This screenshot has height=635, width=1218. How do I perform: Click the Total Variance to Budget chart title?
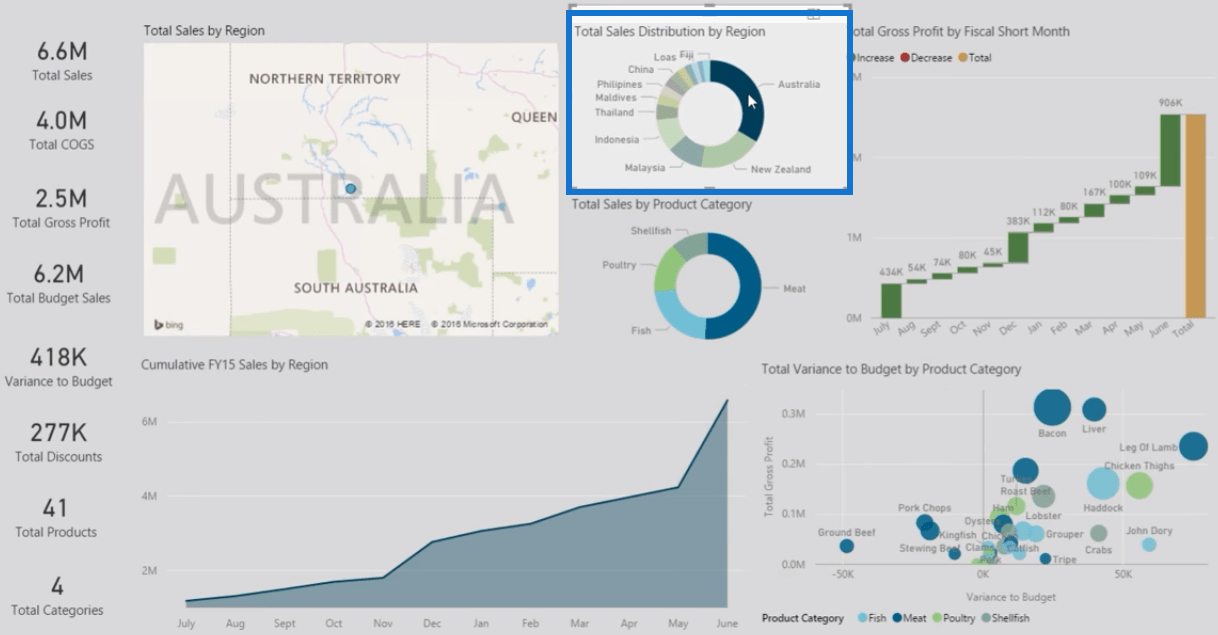[891, 369]
